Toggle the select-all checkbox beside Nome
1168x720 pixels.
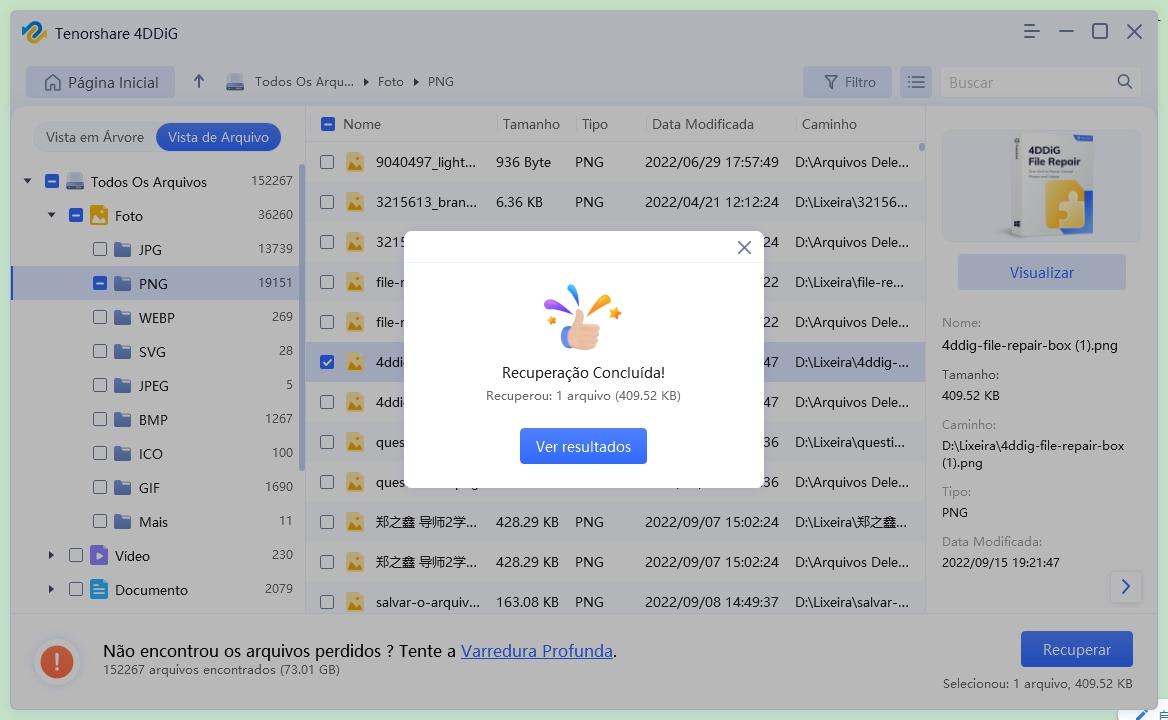pos(327,124)
